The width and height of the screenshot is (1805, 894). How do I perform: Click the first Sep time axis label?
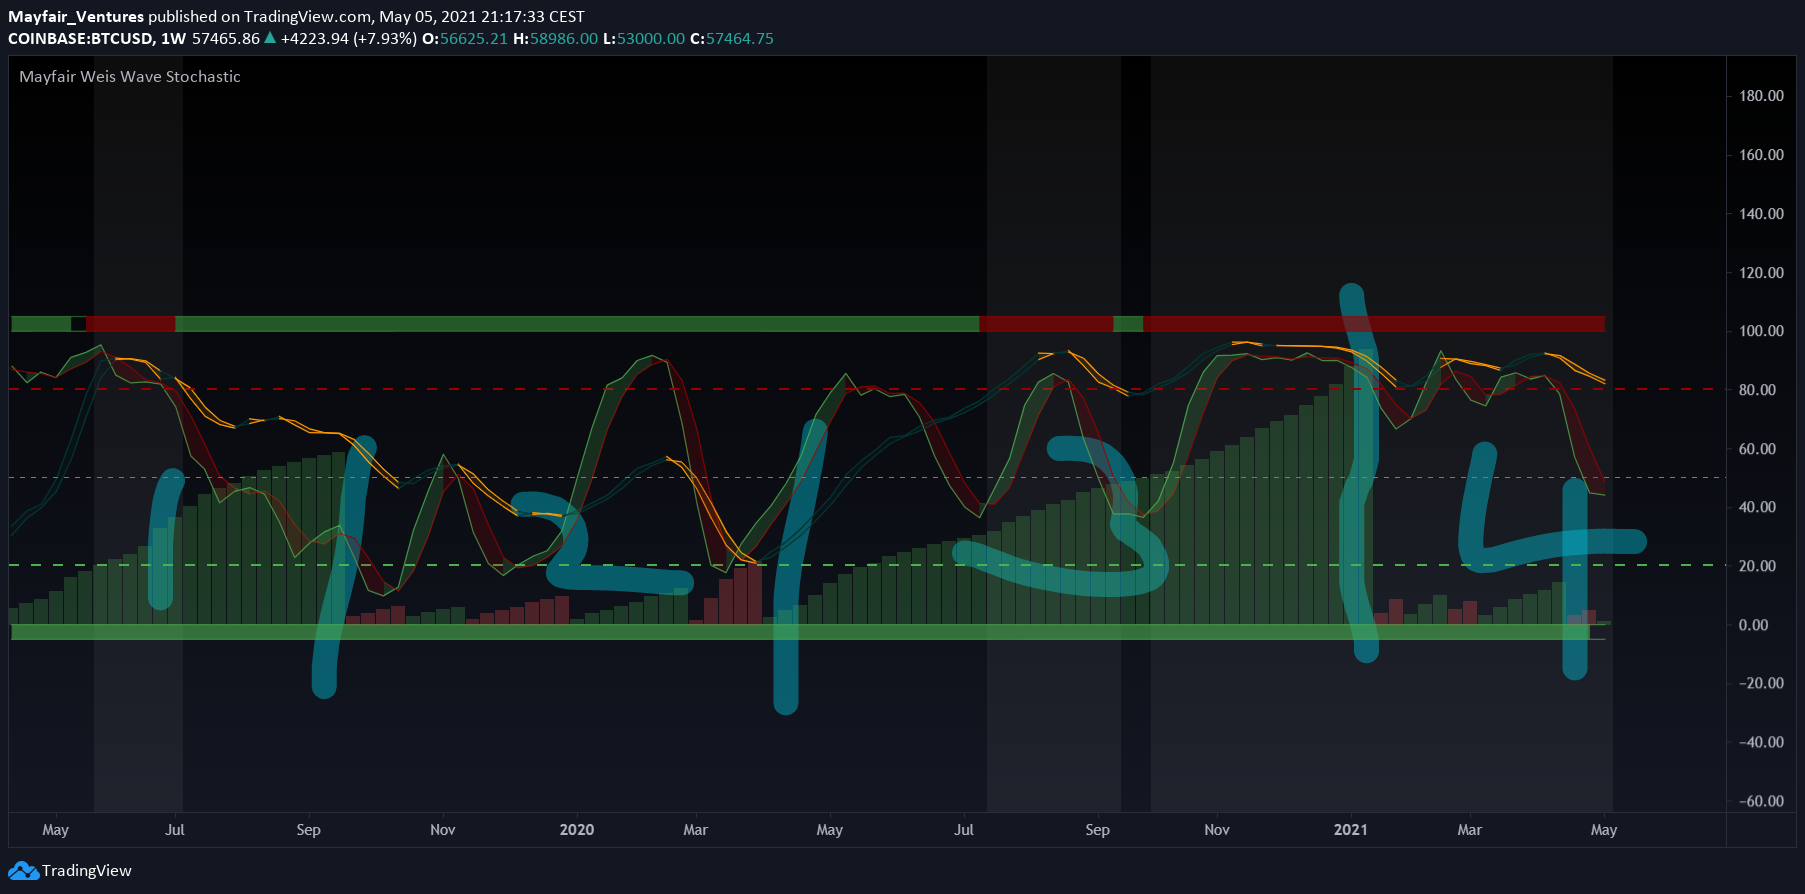pyautogui.click(x=309, y=830)
